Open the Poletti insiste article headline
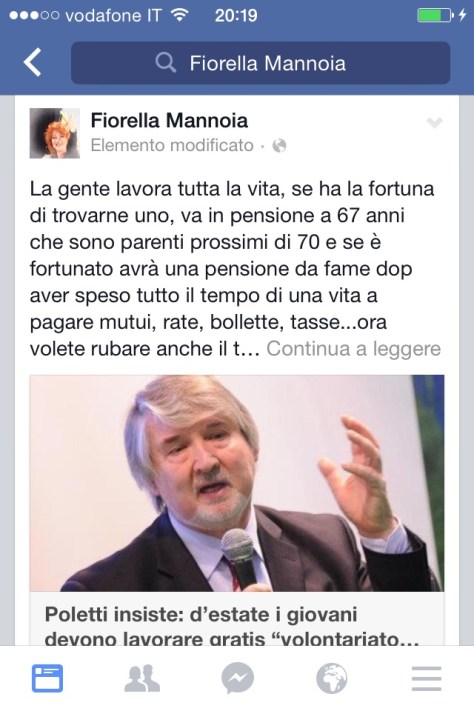474x711 pixels. coord(232,626)
